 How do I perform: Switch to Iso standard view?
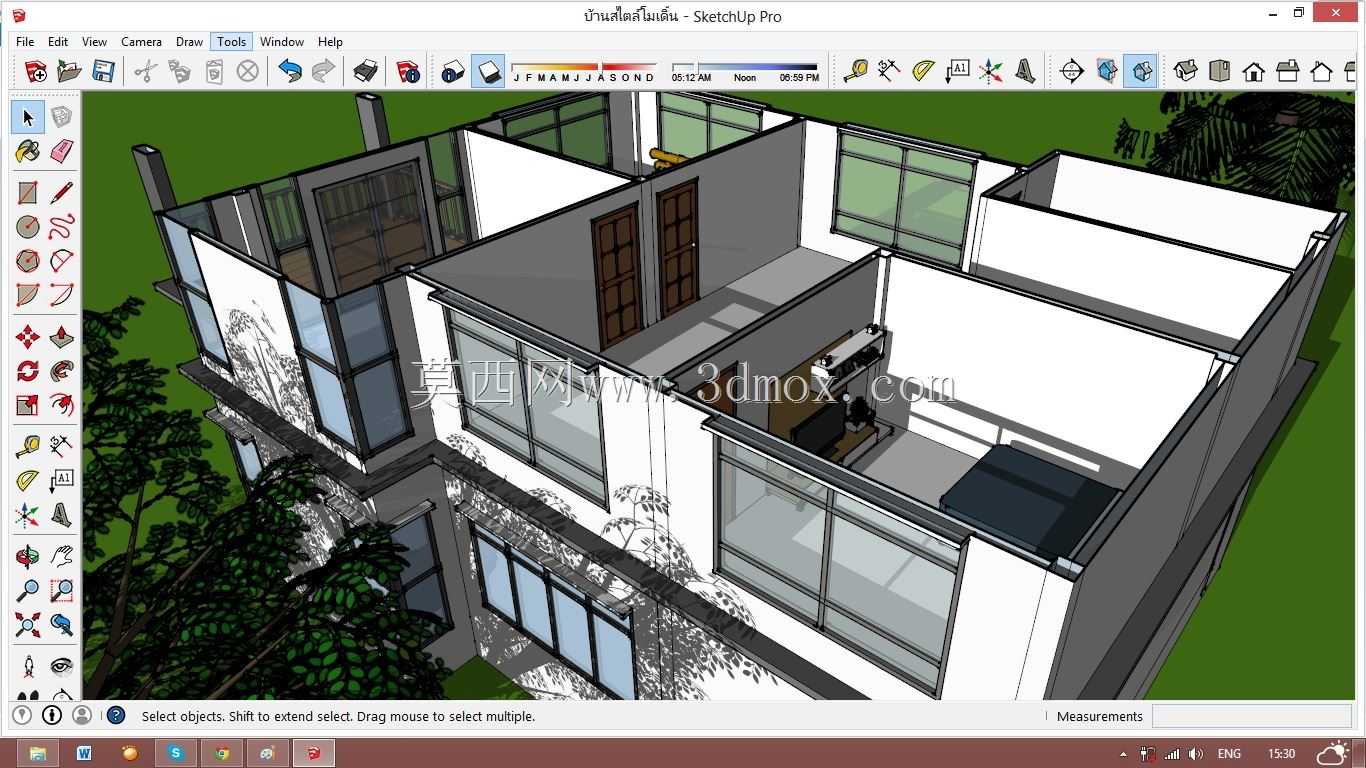pos(1186,71)
